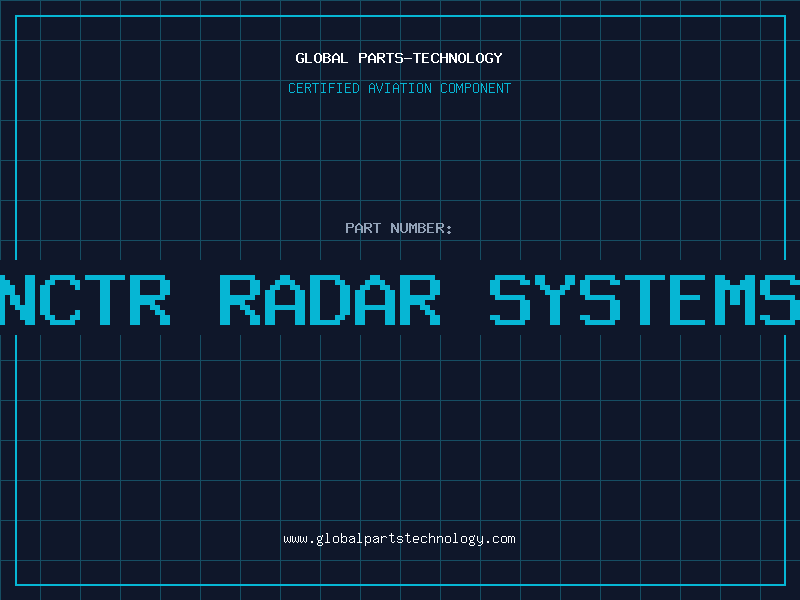Select the CERTIFIED AVIATION COMPONENT subtitle
This screenshot has width=800, height=600.
[x=399, y=88]
